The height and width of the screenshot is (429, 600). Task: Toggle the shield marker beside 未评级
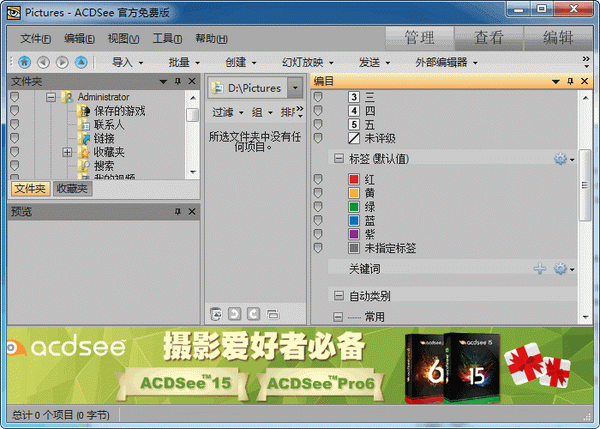318,138
